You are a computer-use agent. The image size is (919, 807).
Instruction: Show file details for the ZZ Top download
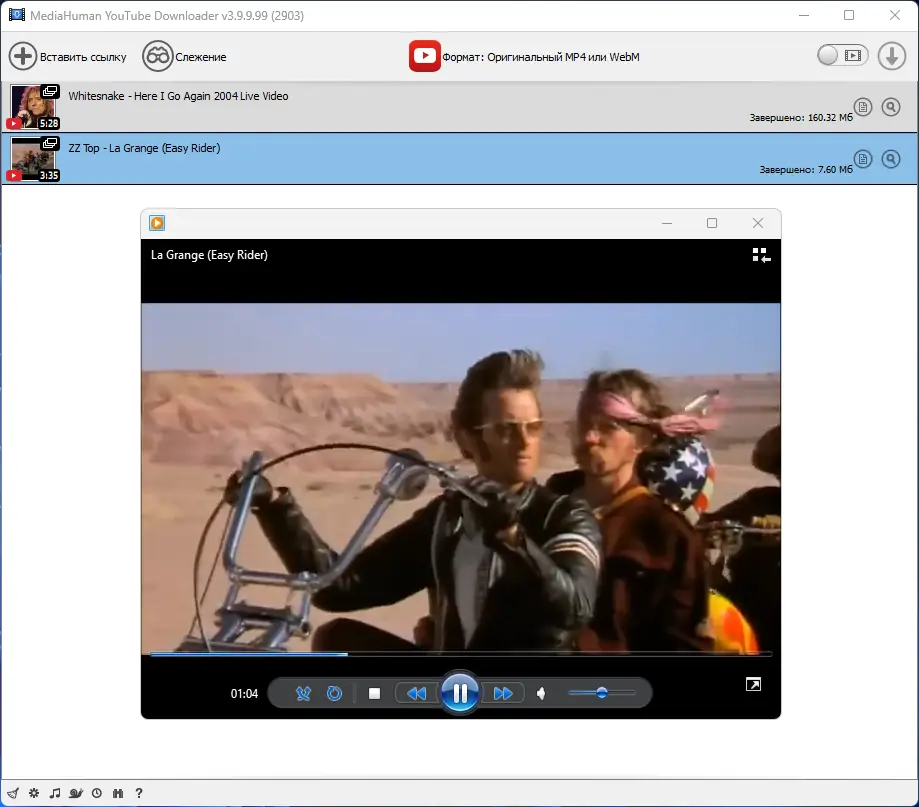click(863, 159)
